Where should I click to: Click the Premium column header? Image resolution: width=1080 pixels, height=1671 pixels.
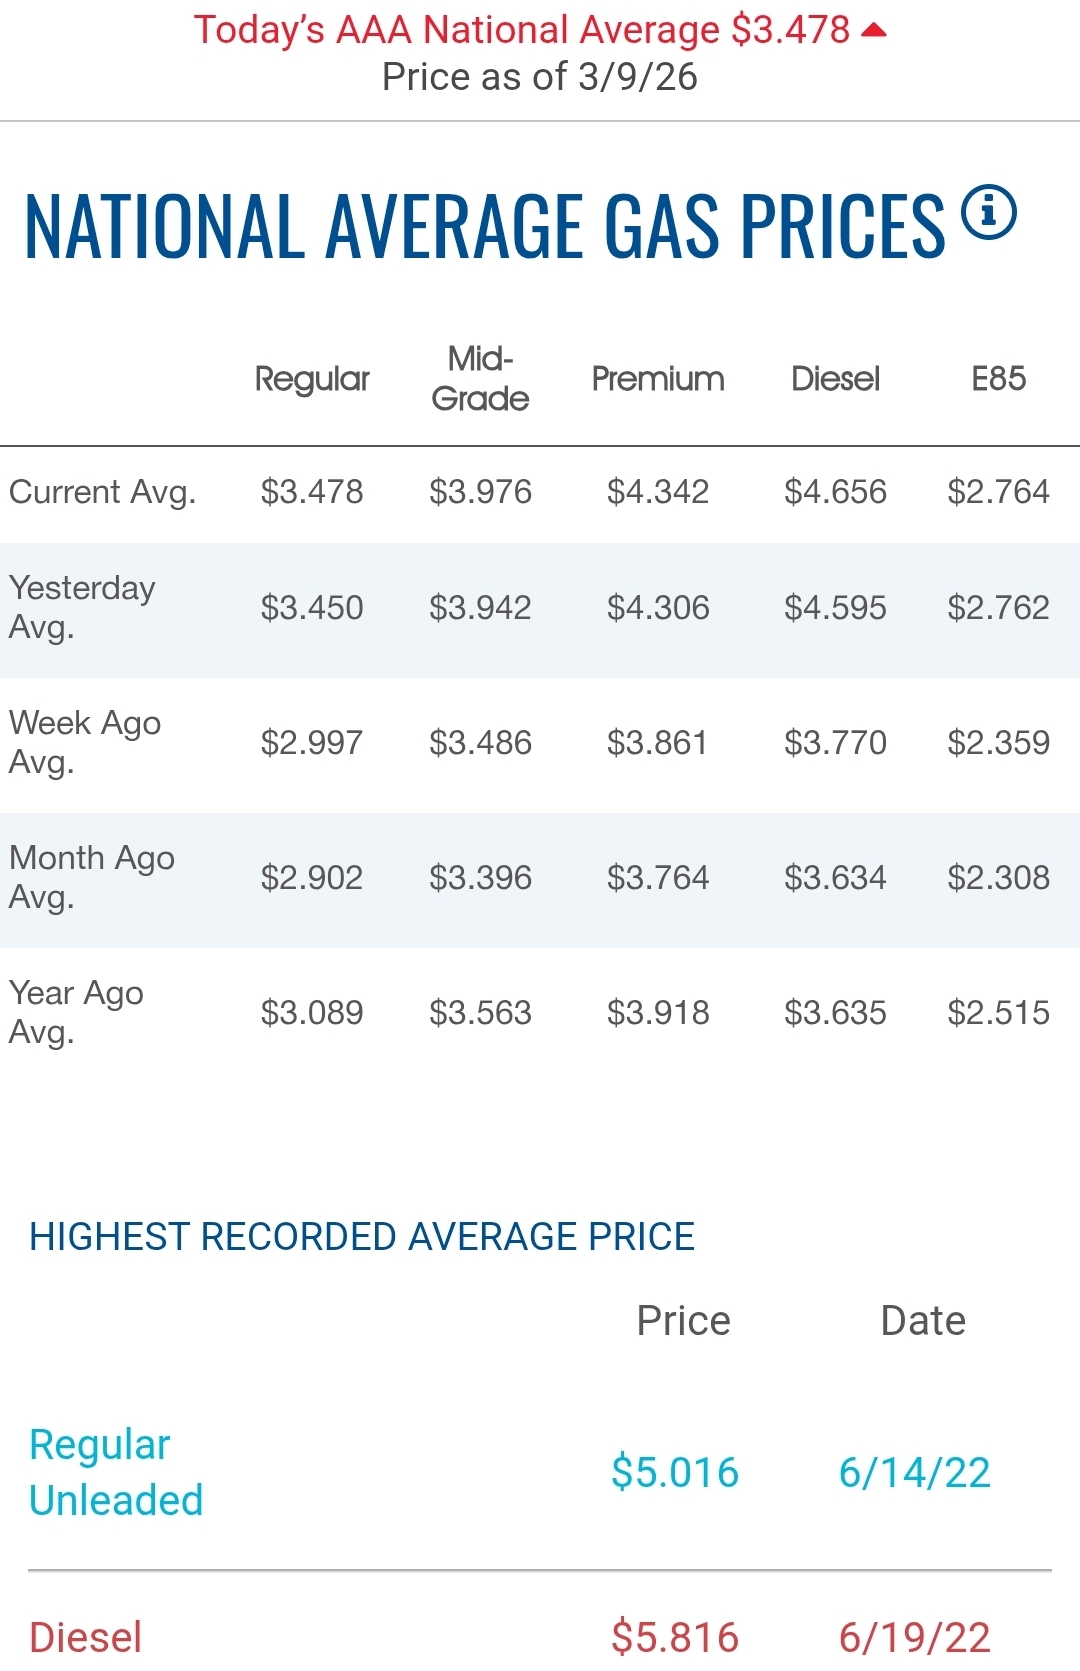point(658,379)
